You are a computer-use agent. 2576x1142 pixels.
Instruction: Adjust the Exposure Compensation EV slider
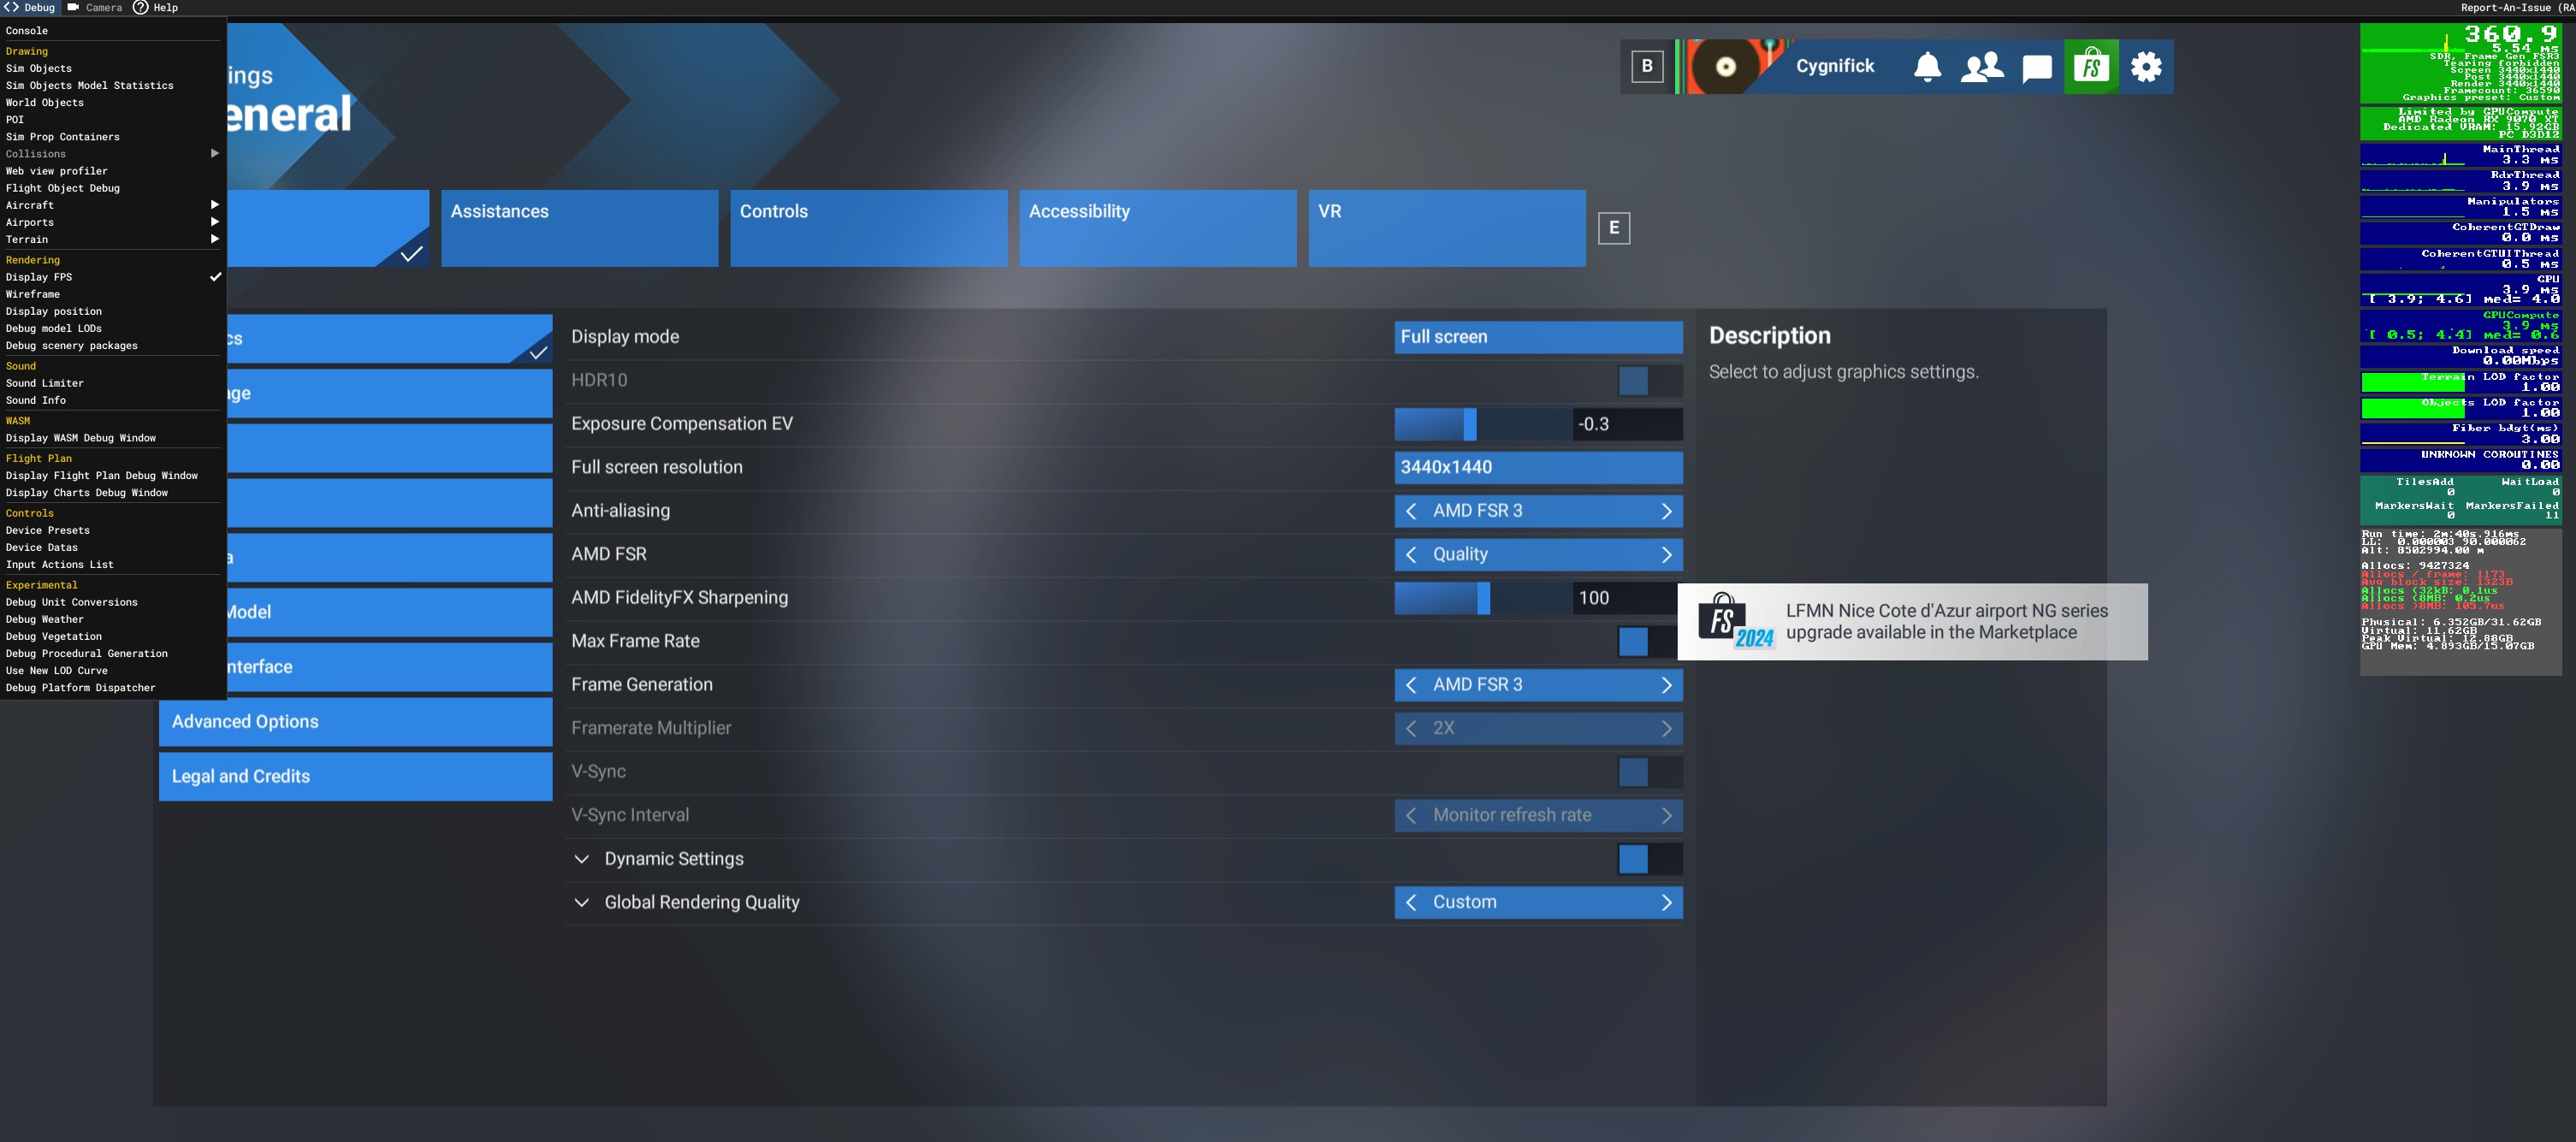(1483, 424)
